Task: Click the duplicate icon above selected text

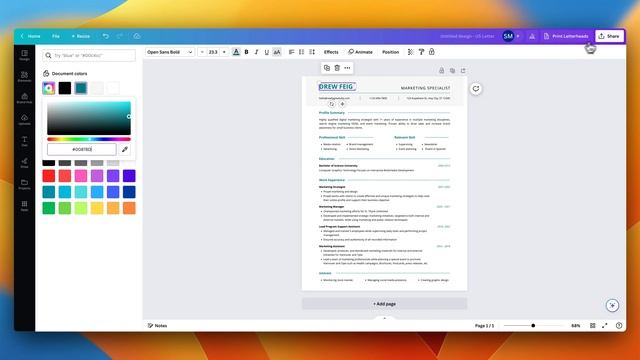Action: [x=327, y=68]
